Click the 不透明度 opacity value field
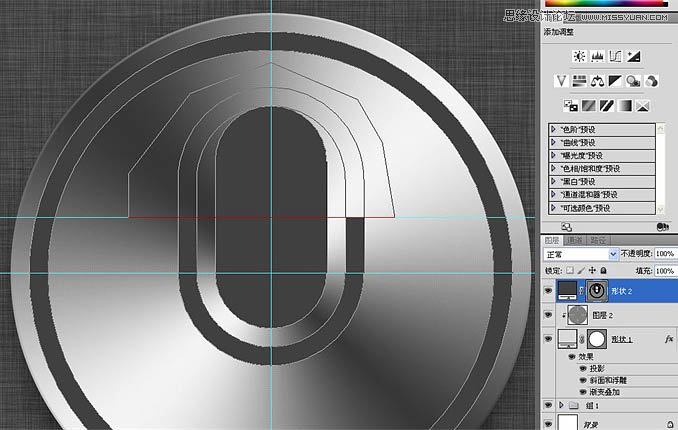Viewport: 678px width, 430px height. coord(666,254)
